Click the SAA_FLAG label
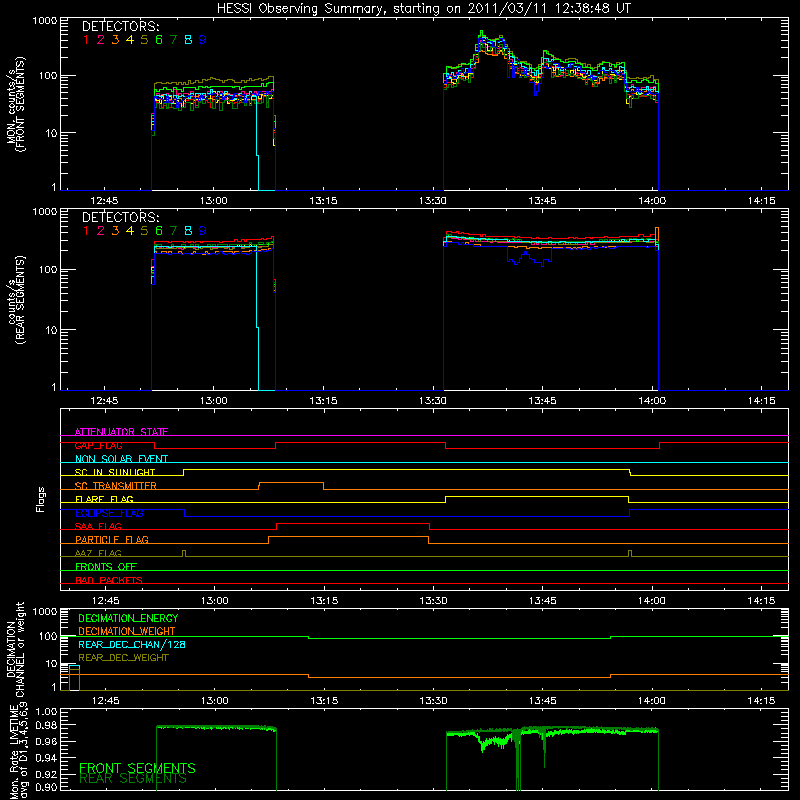The width and height of the screenshot is (800, 800). tap(98, 526)
